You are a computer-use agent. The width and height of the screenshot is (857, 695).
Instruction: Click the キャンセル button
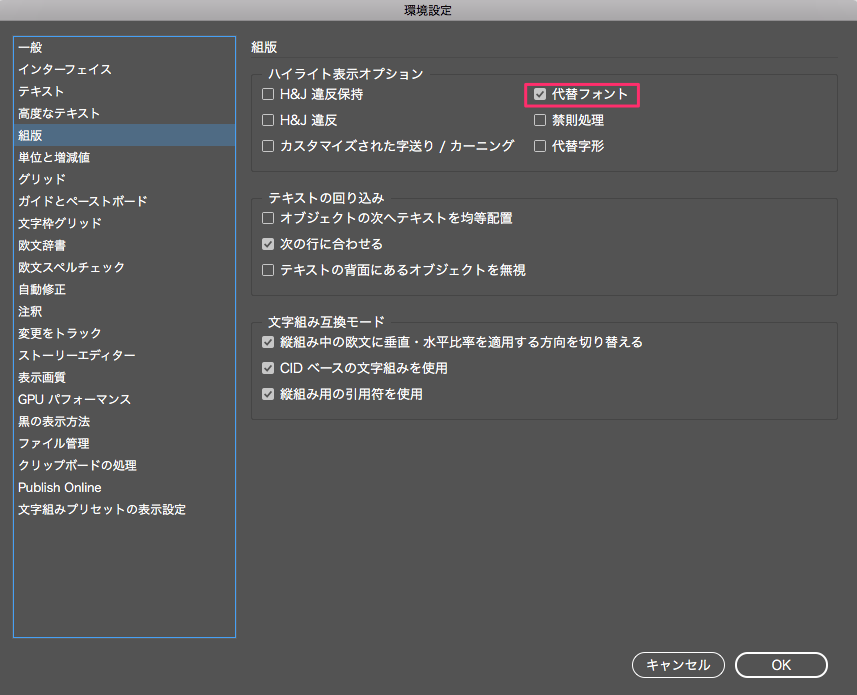[678, 665]
